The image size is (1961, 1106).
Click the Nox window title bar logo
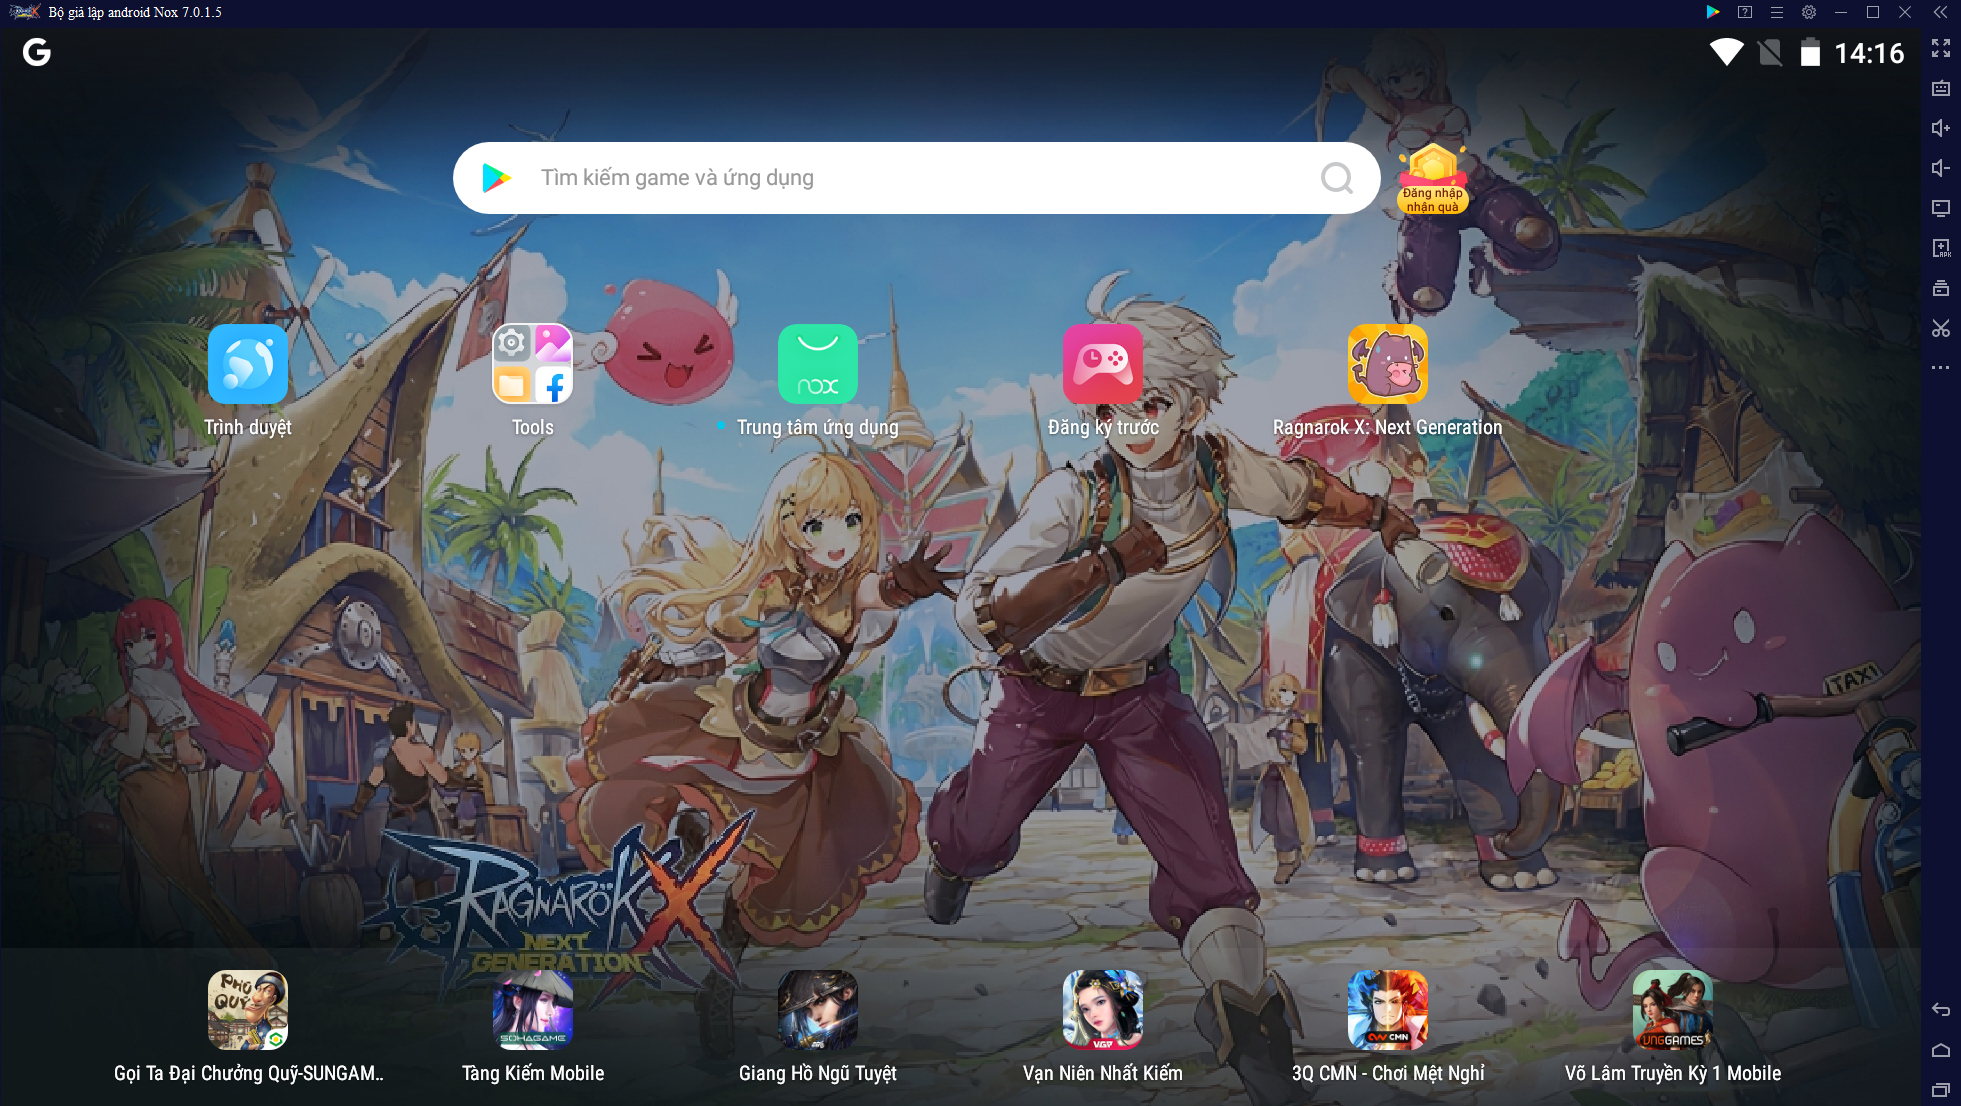point(24,12)
